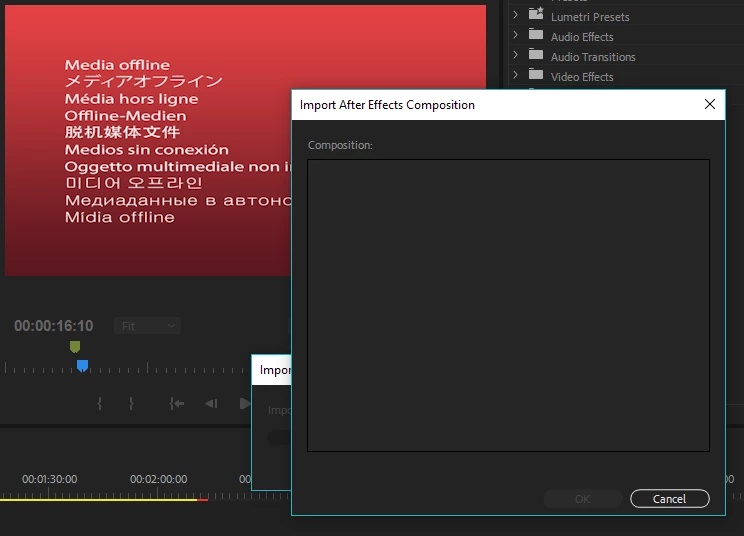The width and height of the screenshot is (744, 536).
Task: Click the Mark In button
Action: coord(99,404)
